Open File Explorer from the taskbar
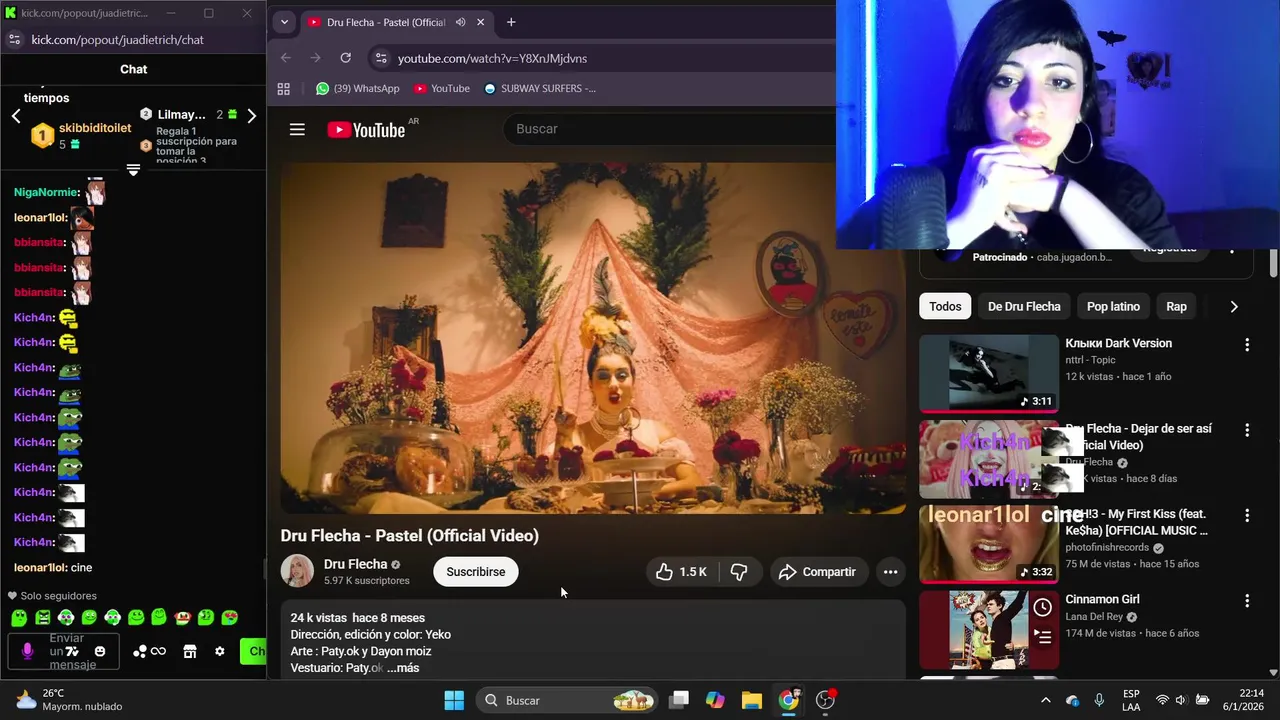The width and height of the screenshot is (1280, 720). click(x=752, y=700)
